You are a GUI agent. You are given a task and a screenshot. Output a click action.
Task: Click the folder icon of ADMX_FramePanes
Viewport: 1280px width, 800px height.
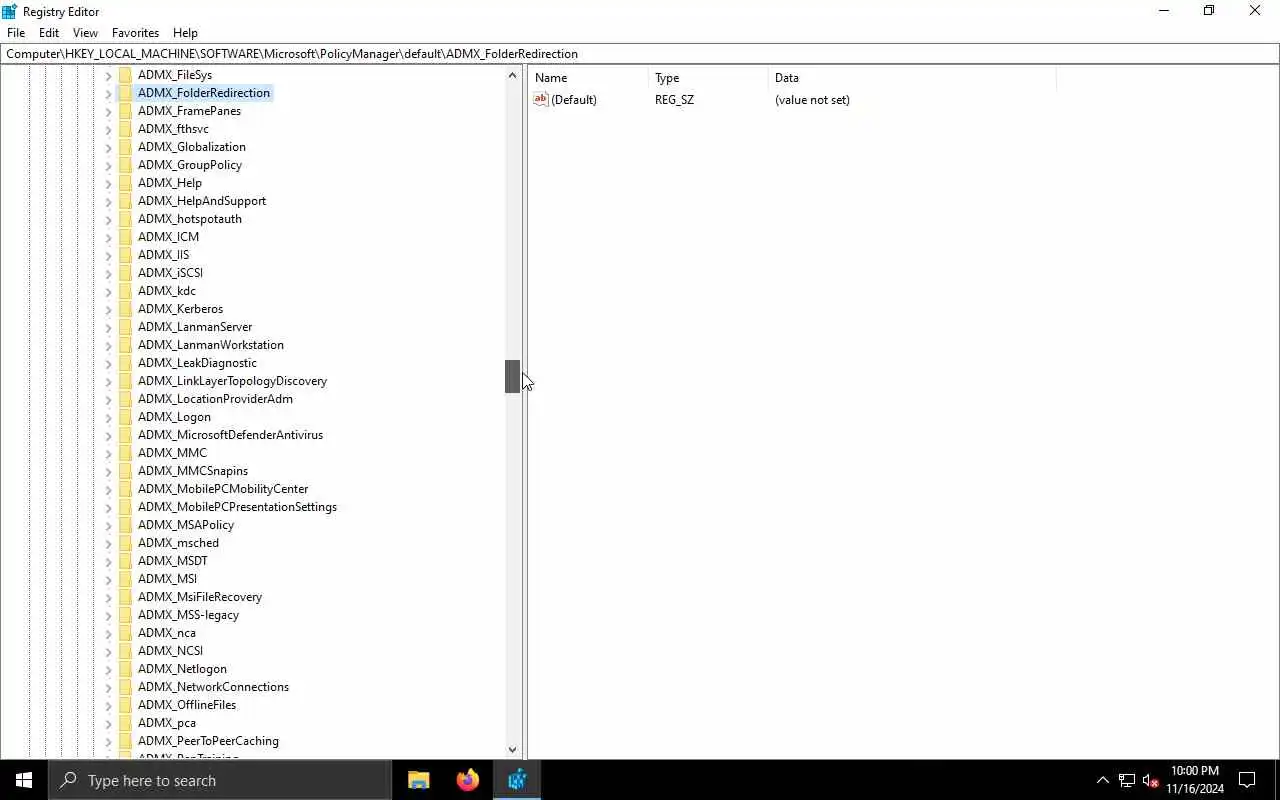tap(125, 111)
